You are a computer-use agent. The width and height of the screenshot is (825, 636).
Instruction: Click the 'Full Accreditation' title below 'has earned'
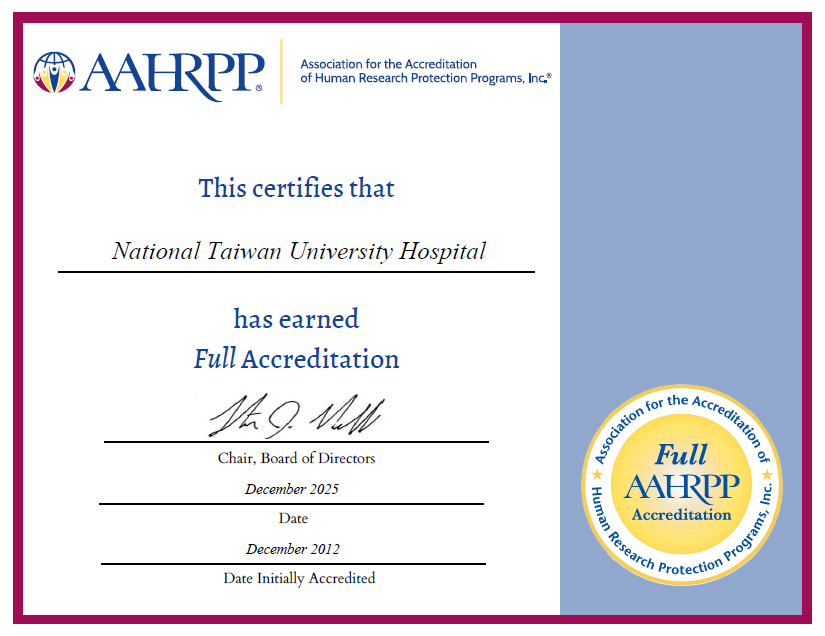tap(296, 359)
